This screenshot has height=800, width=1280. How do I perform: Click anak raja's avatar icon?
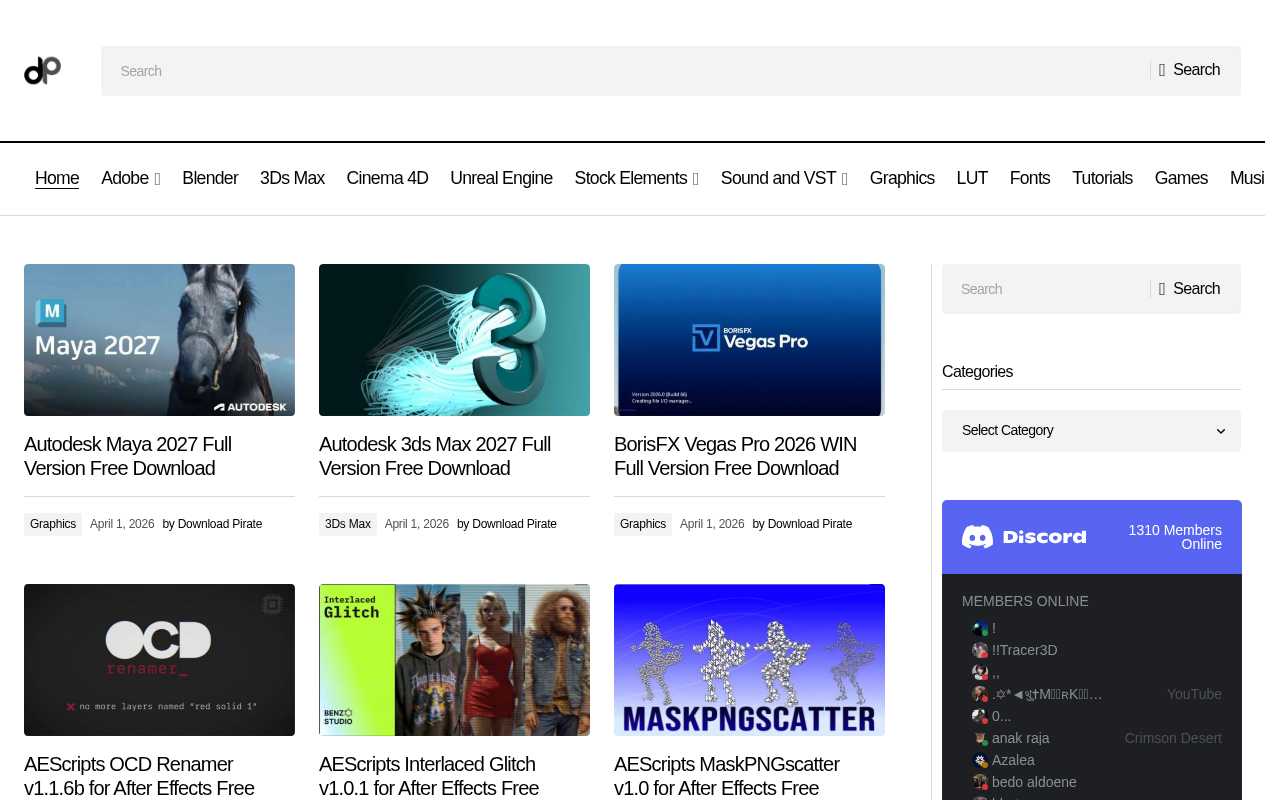pos(980,739)
